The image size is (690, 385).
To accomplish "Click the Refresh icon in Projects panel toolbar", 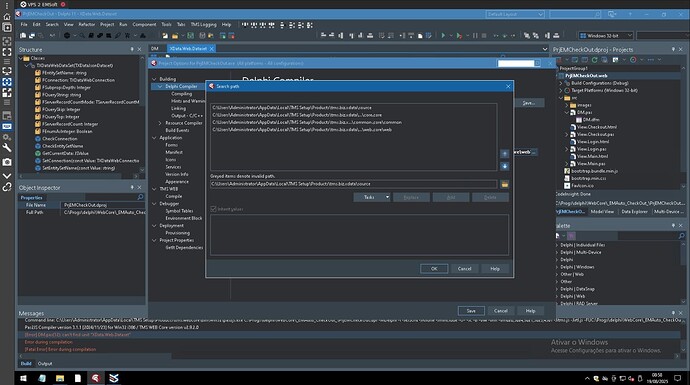I will [x=595, y=60].
